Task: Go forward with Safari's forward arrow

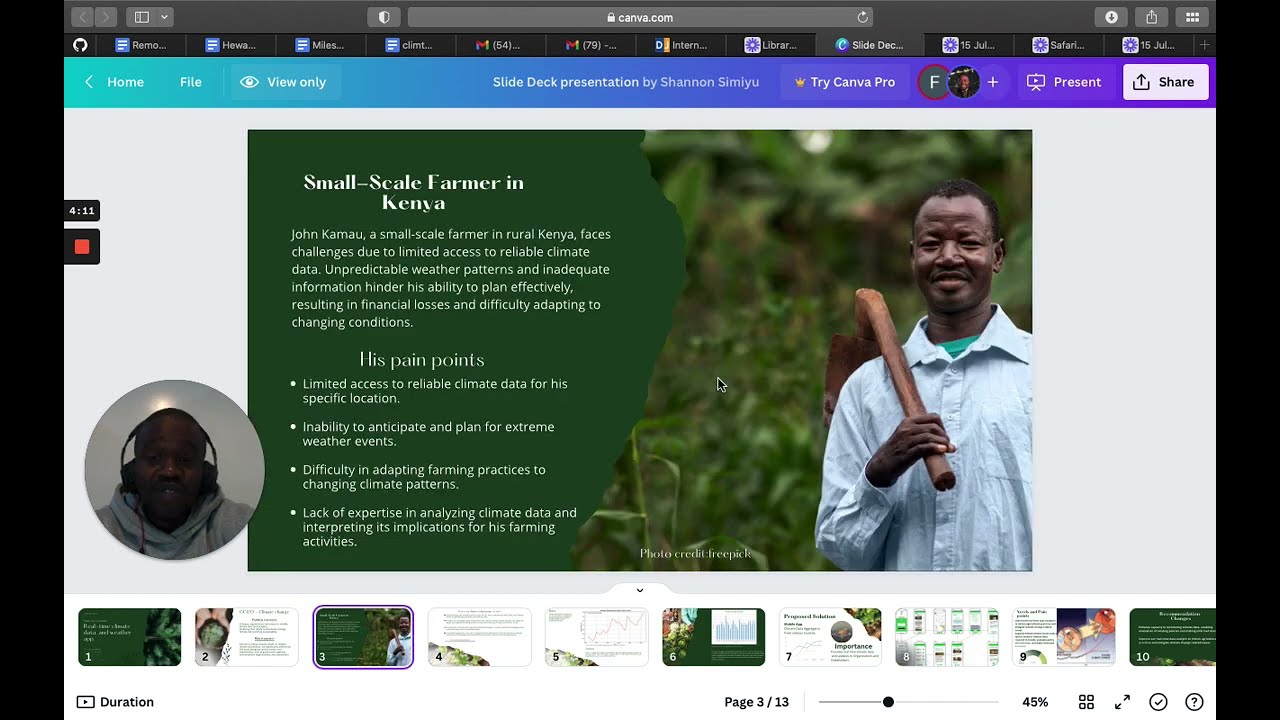Action: point(106,17)
